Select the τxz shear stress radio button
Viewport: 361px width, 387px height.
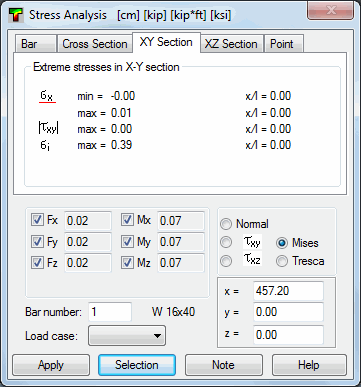(x=226, y=261)
